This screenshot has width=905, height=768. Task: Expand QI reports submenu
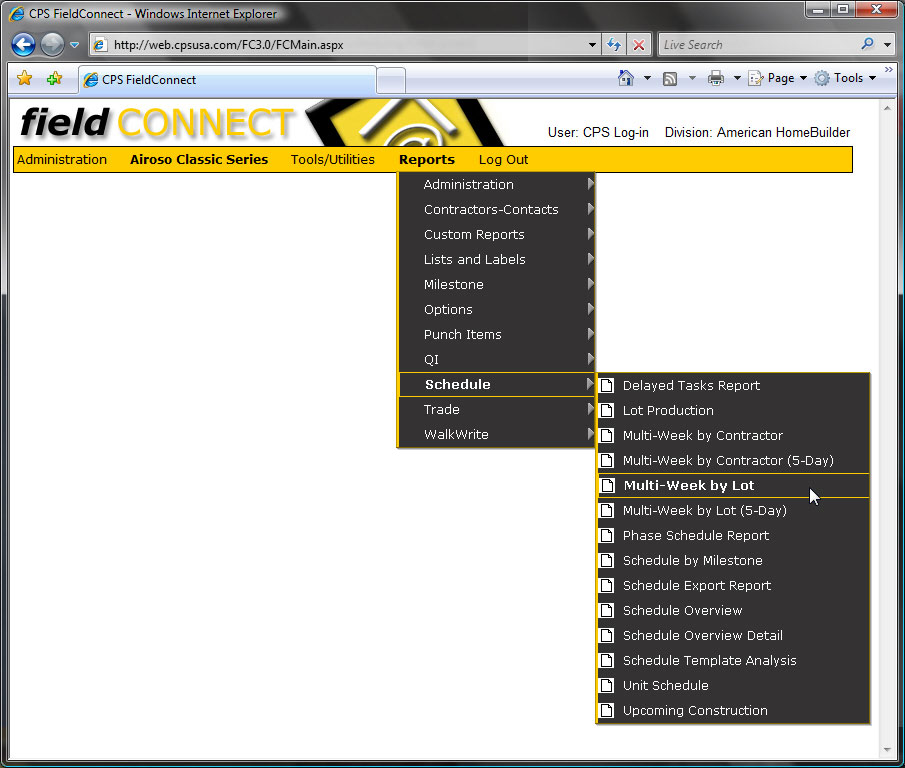click(496, 359)
